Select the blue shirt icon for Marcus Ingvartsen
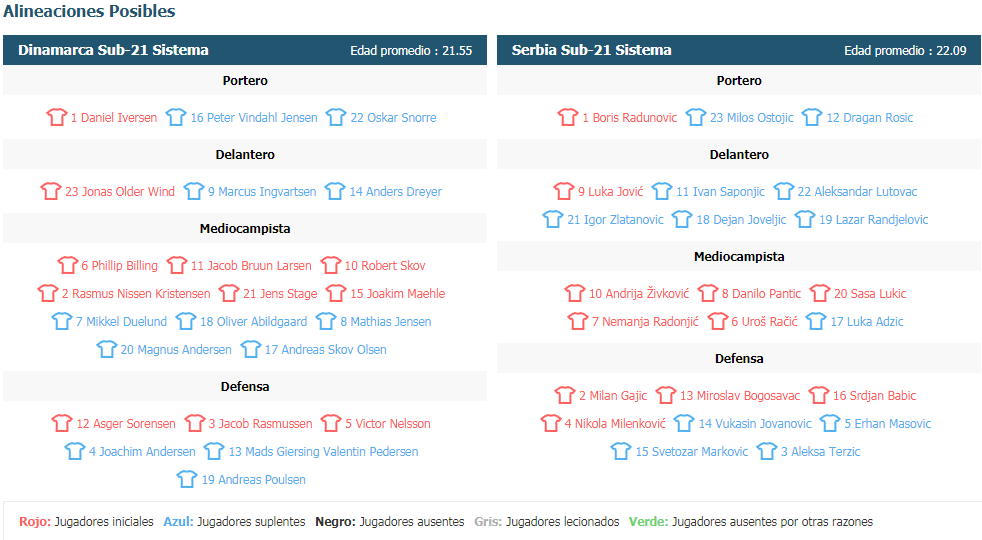 click(194, 191)
